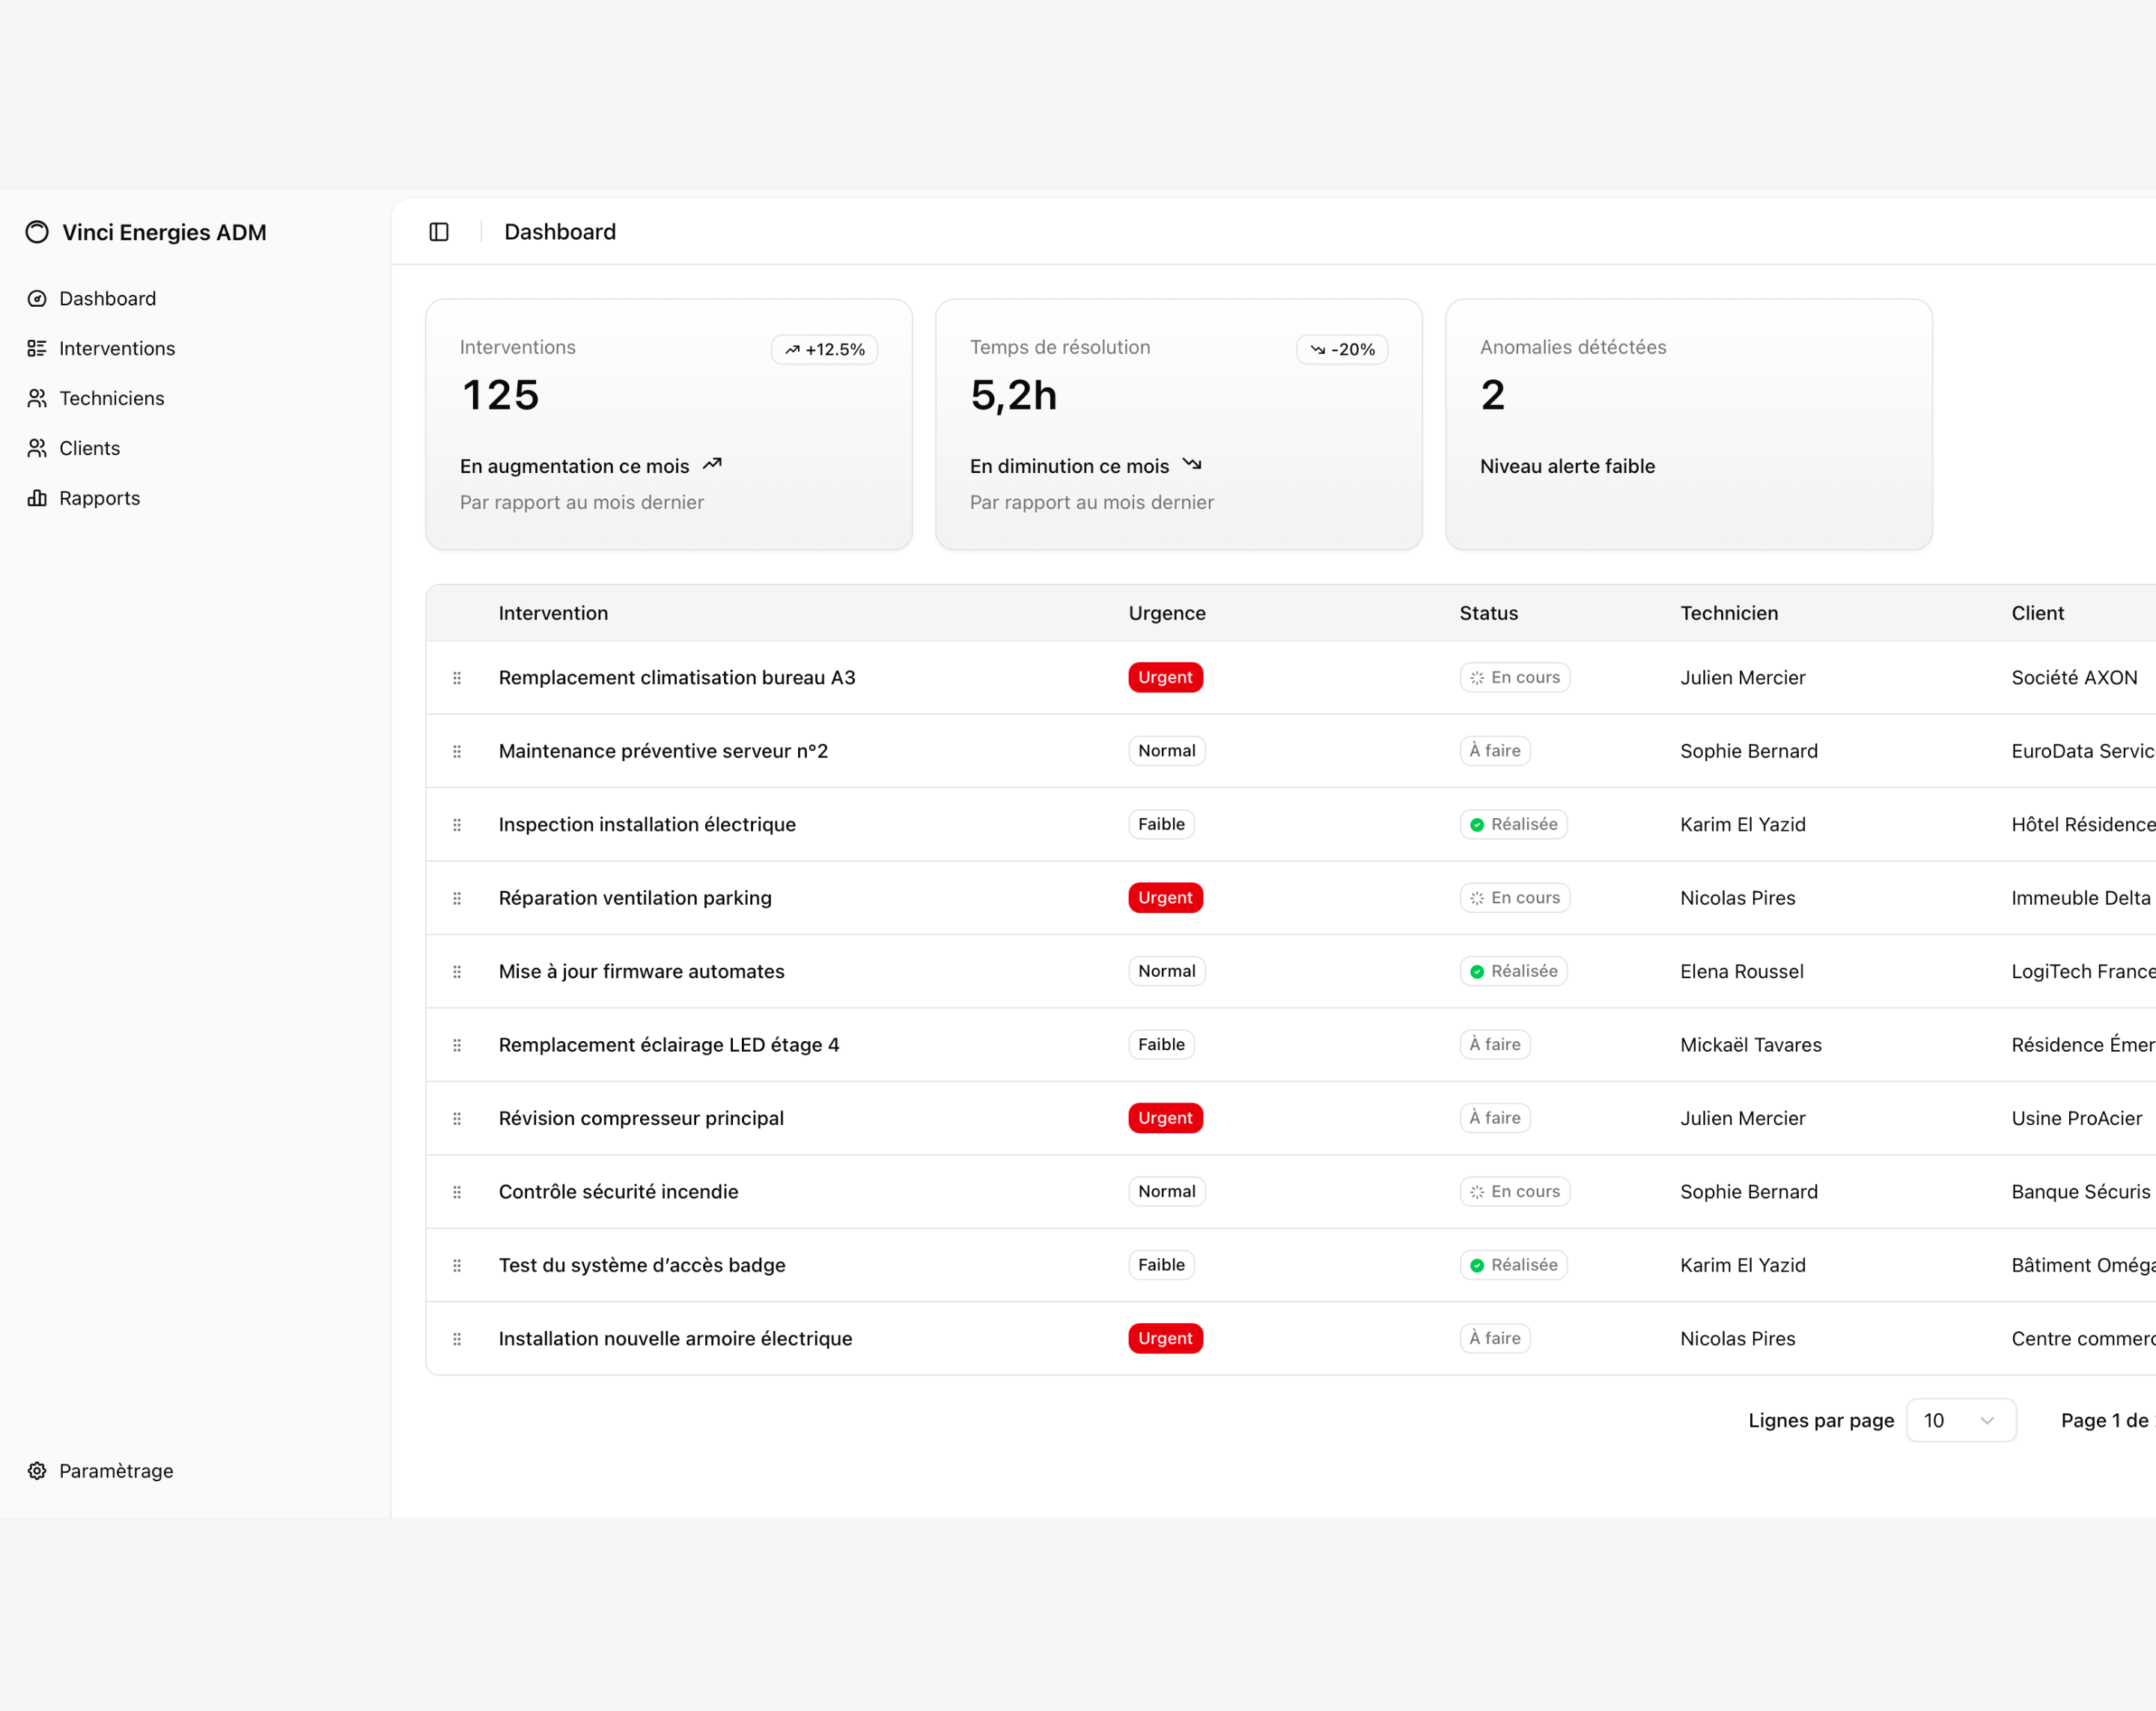
Task: Click technician Mickaël Tavares
Action: [x=1750, y=1045]
